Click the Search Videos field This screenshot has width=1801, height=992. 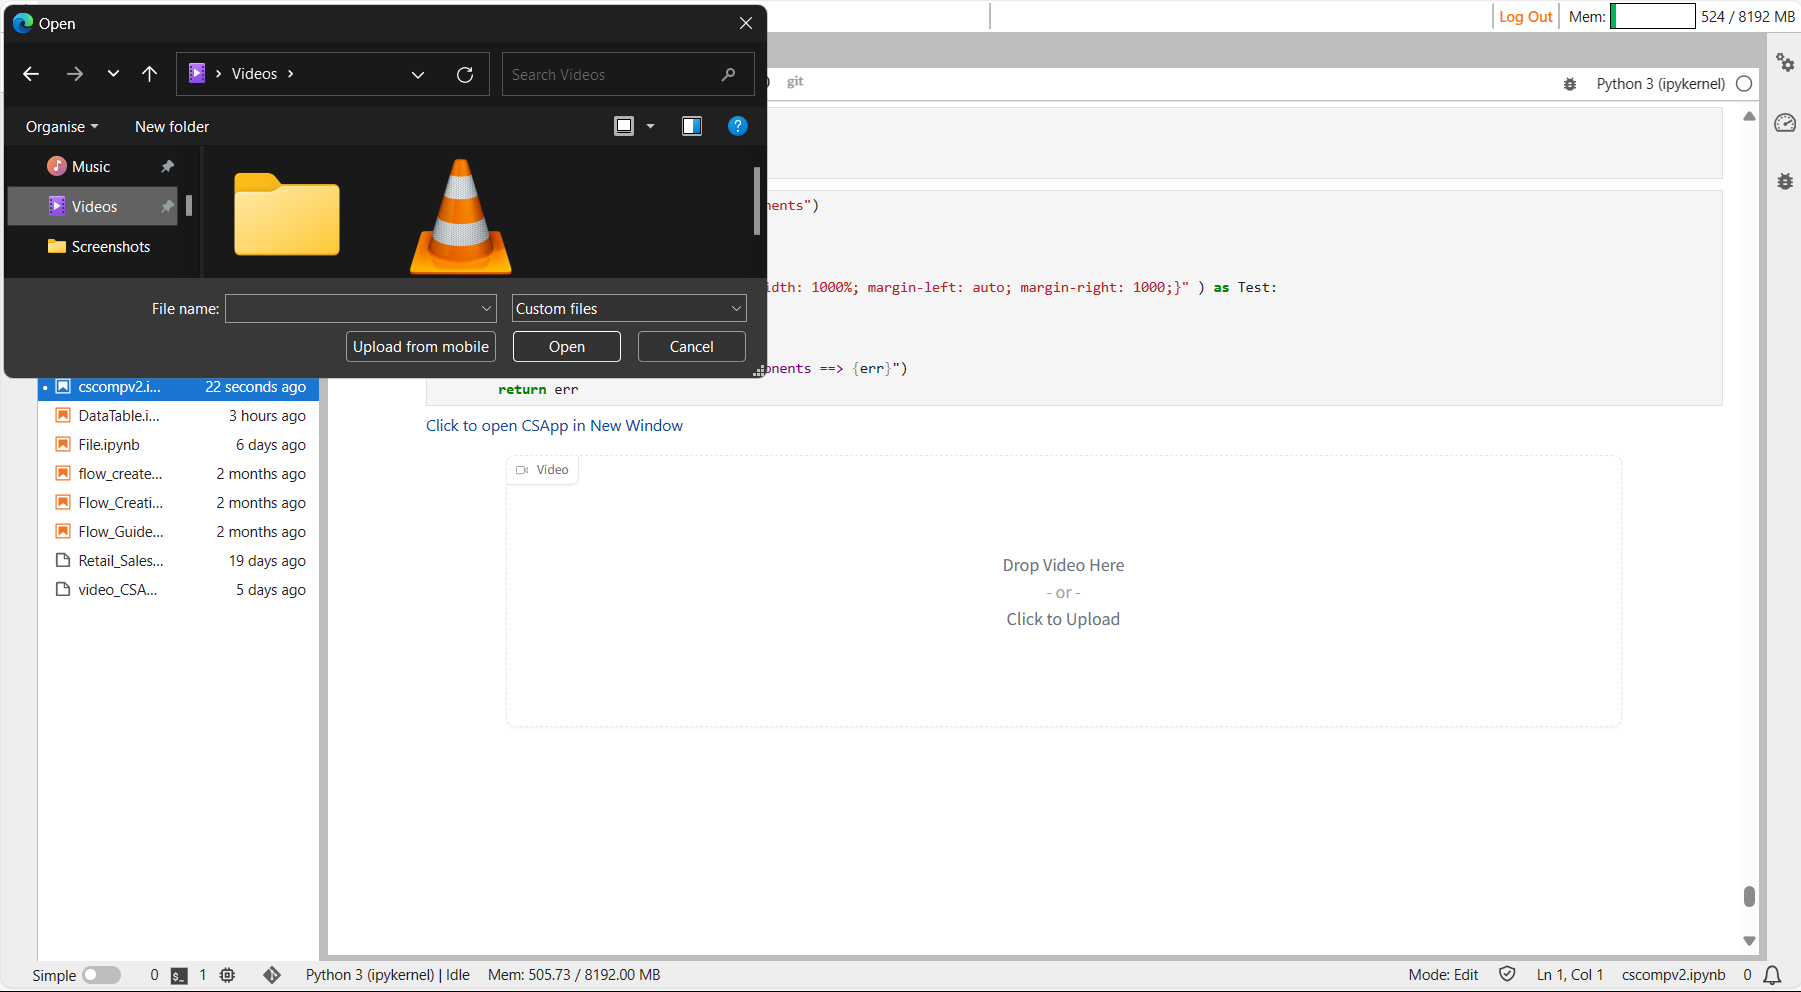coord(627,75)
